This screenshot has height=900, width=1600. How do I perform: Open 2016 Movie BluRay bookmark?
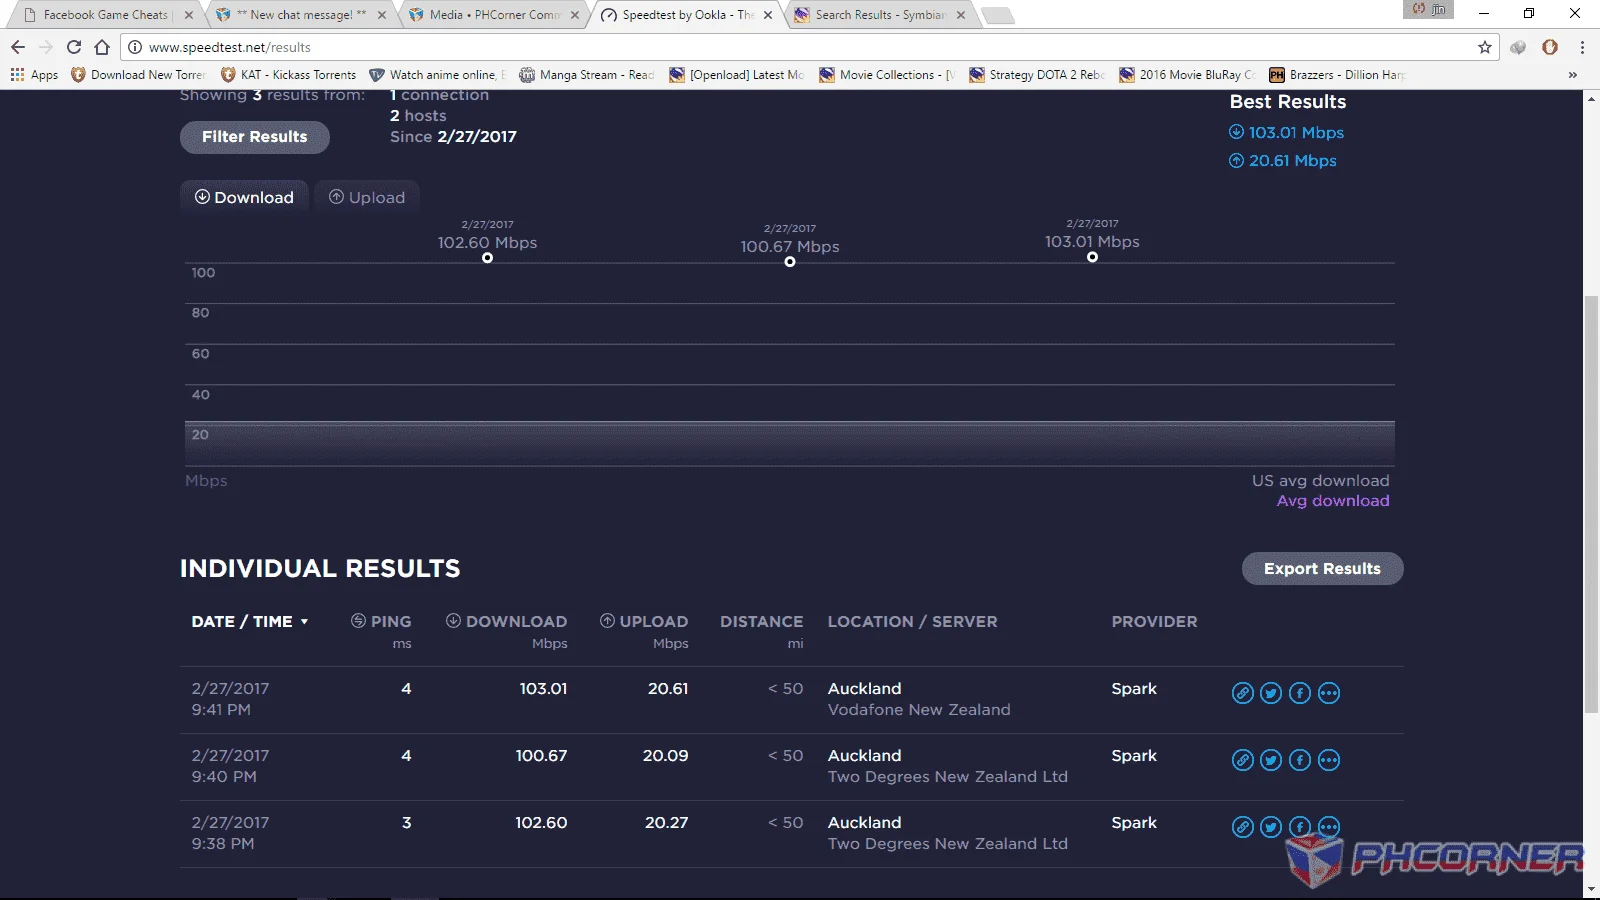click(1187, 75)
